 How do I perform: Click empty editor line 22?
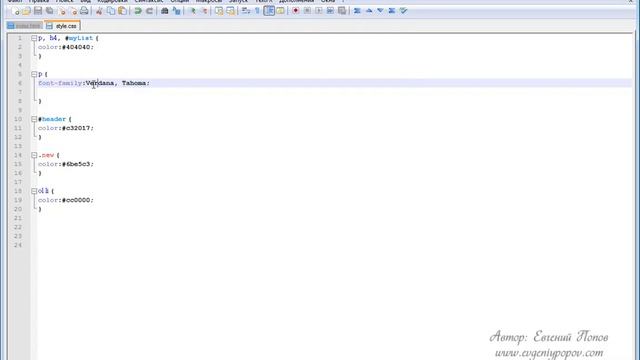(335, 227)
